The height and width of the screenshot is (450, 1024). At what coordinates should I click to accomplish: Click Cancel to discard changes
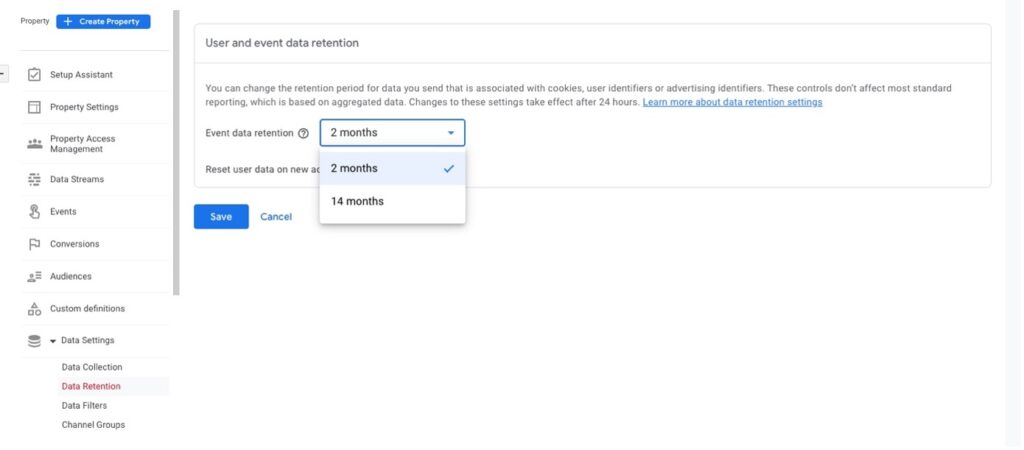tap(276, 217)
